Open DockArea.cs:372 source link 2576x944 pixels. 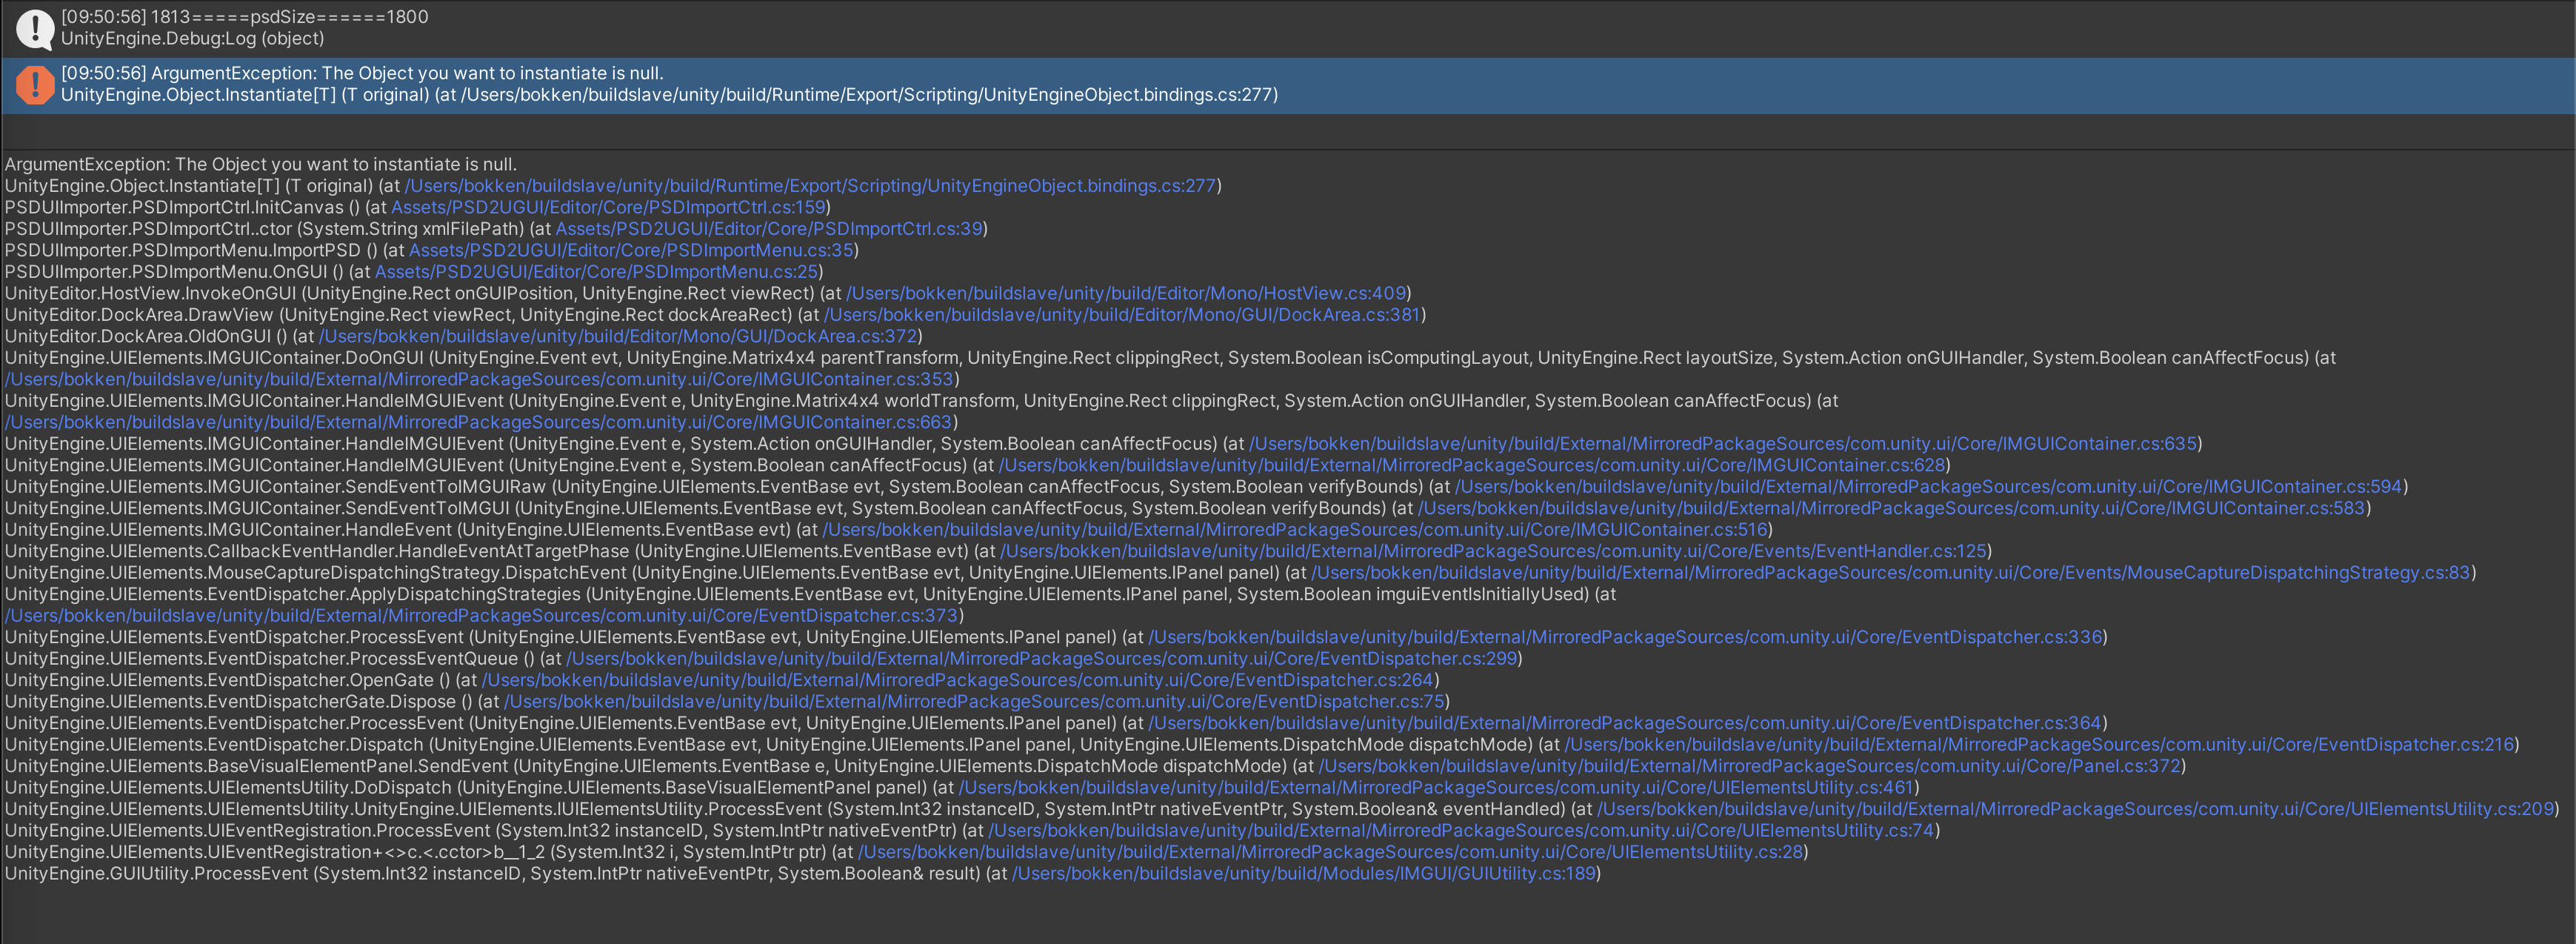pyautogui.click(x=617, y=336)
